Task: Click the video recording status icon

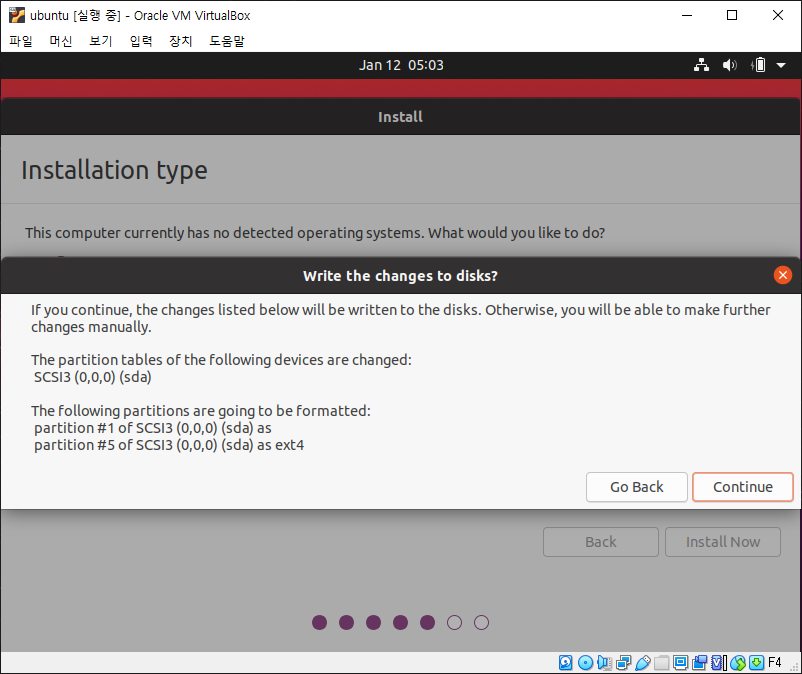Action: [x=699, y=663]
